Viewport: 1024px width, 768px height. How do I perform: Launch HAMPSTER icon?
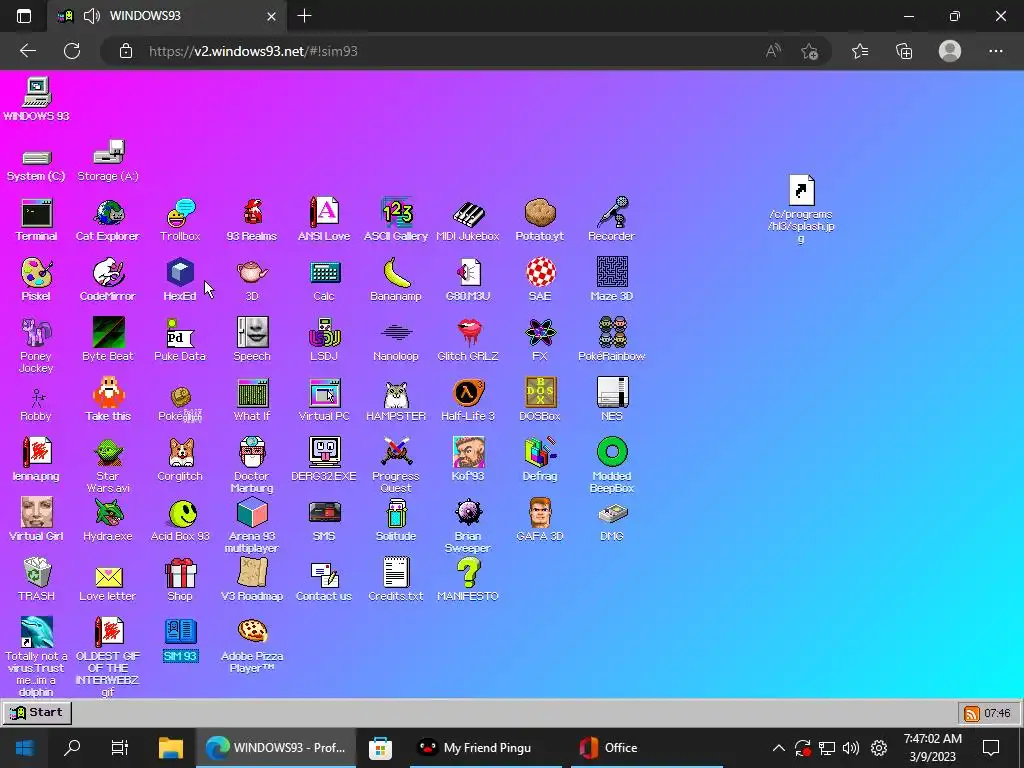pos(396,400)
